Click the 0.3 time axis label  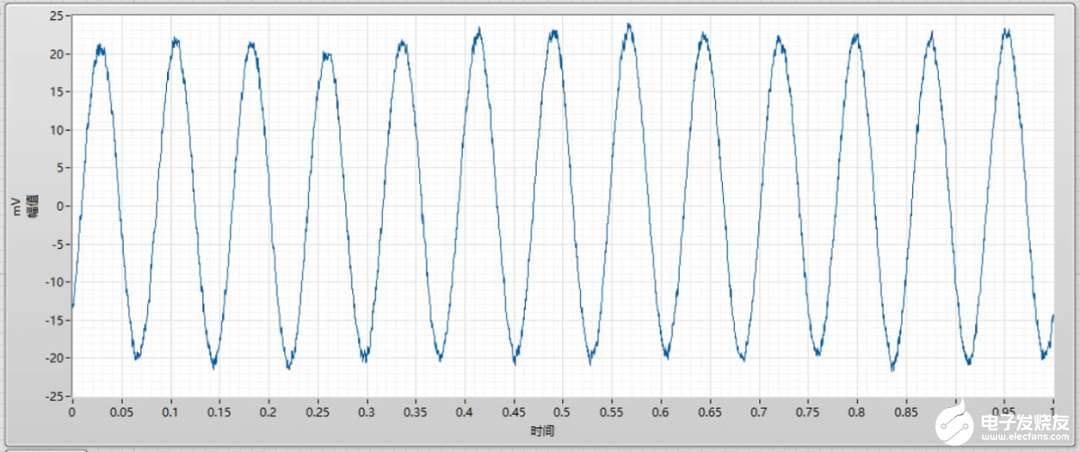pyautogui.click(x=367, y=412)
